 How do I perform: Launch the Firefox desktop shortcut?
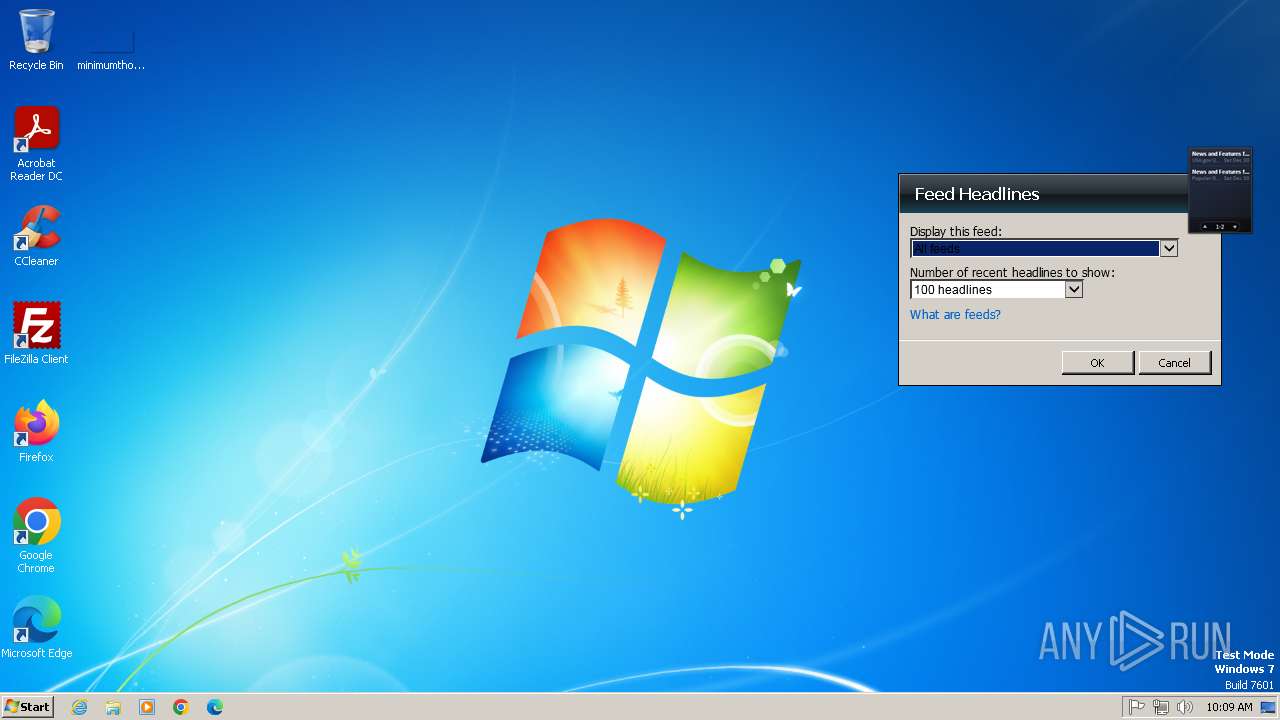pos(36,432)
